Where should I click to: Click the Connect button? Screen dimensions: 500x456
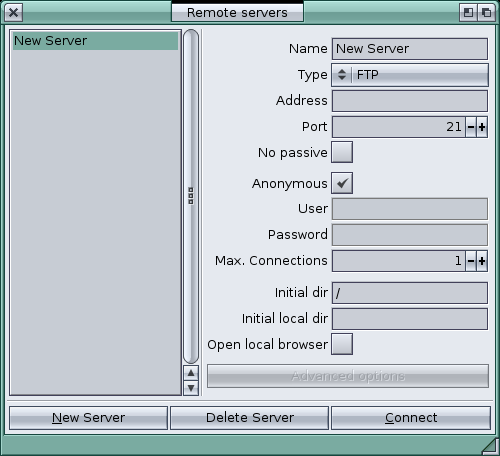[411, 418]
